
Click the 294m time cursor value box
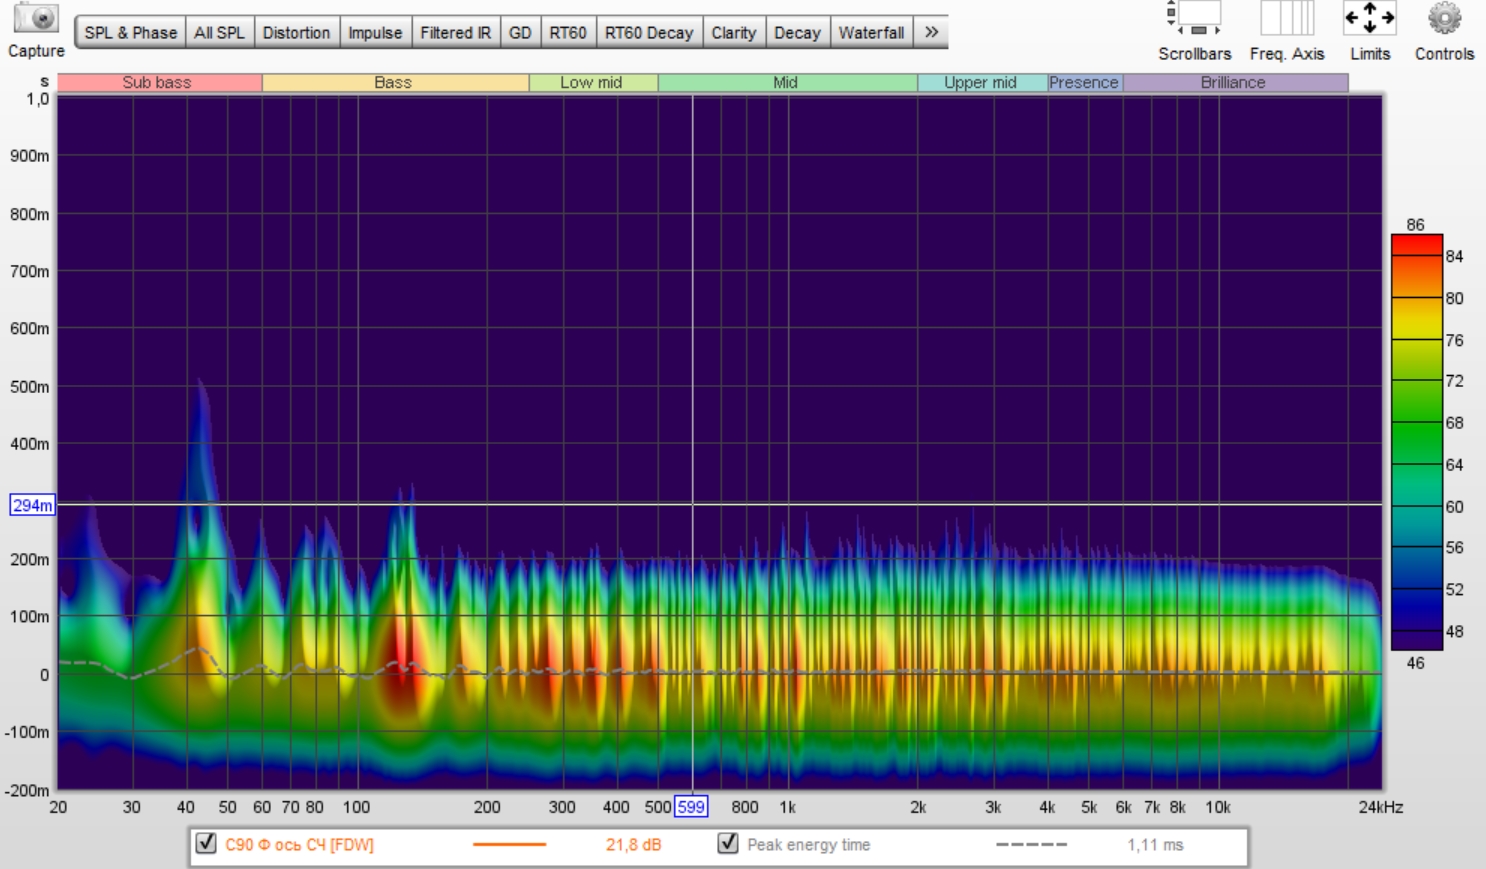tap(32, 505)
